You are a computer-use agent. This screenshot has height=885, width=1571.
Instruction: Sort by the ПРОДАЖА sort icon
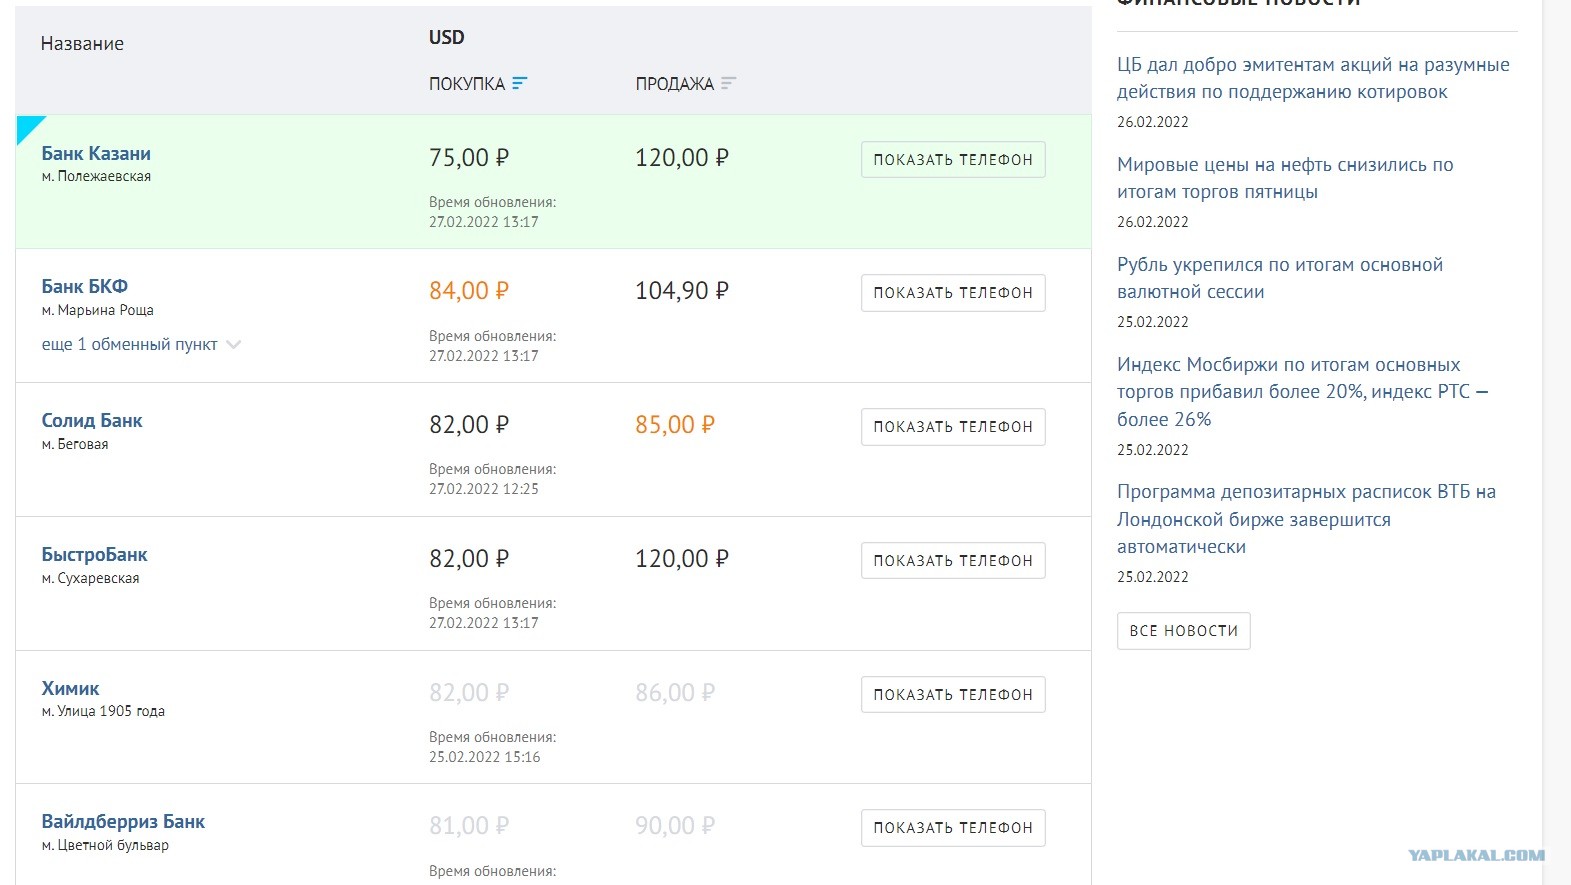point(728,84)
